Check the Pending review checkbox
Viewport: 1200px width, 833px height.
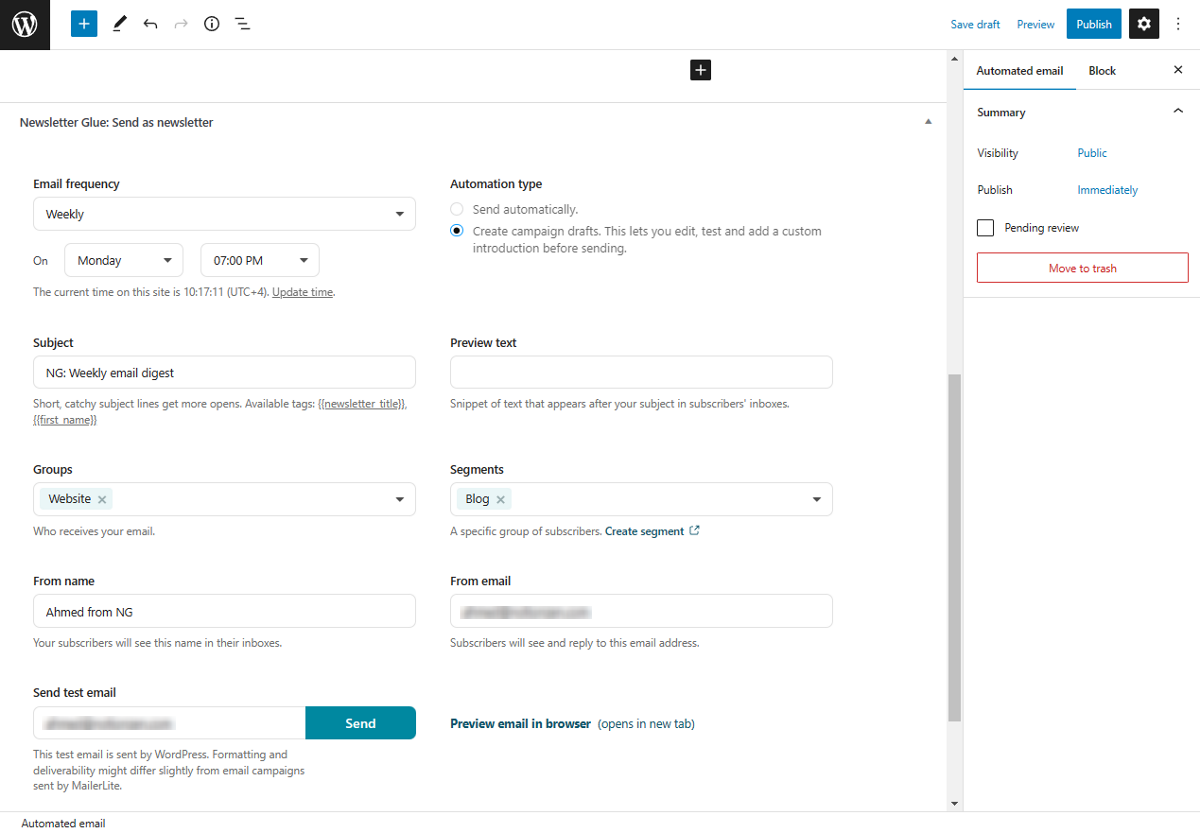(986, 228)
